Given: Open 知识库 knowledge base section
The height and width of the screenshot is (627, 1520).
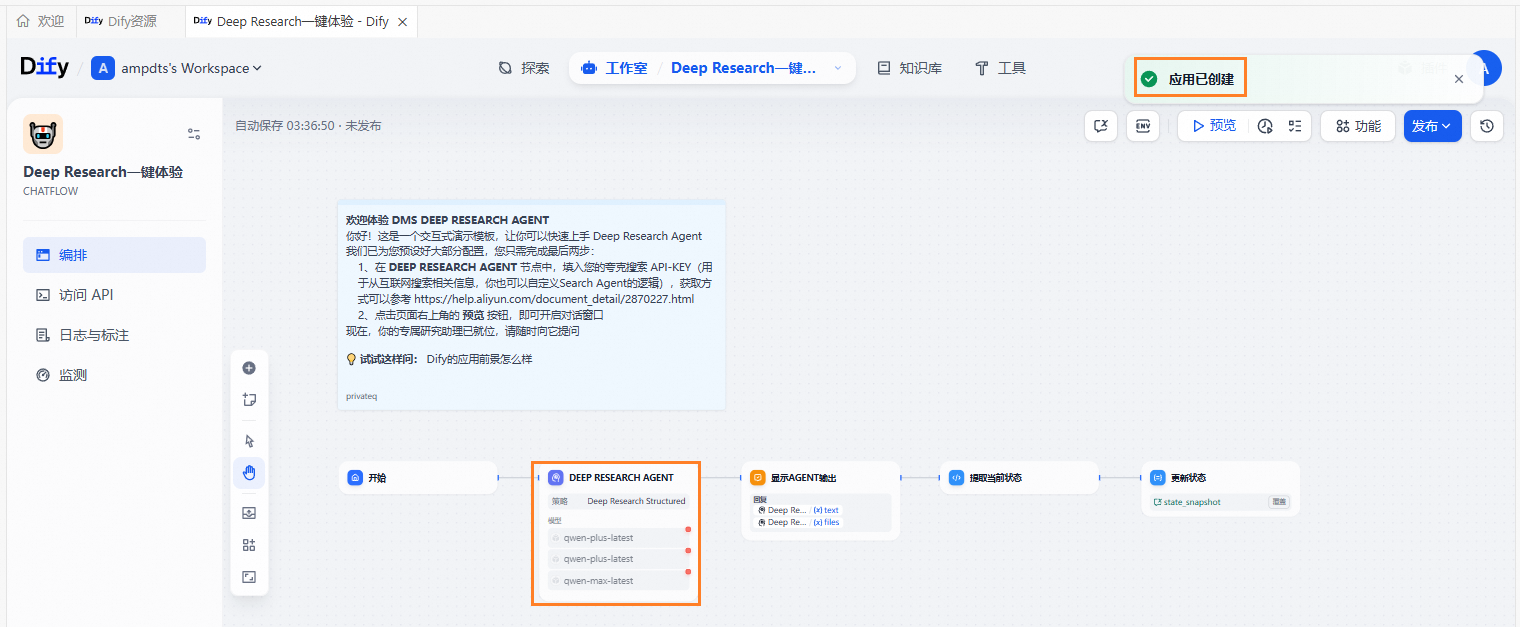Looking at the screenshot, I should pyautogui.click(x=909, y=68).
